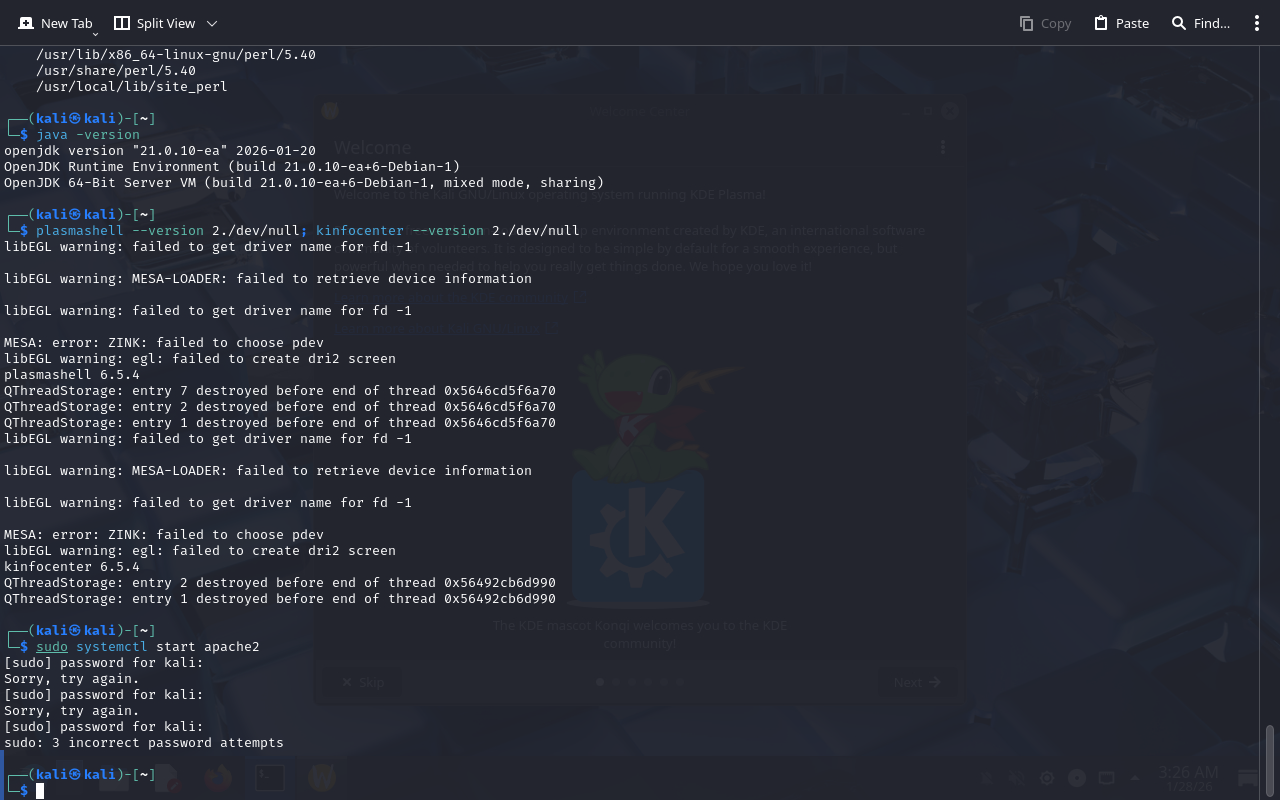
Task: Click the 3 incorrect password attempts message
Action: click(x=144, y=743)
